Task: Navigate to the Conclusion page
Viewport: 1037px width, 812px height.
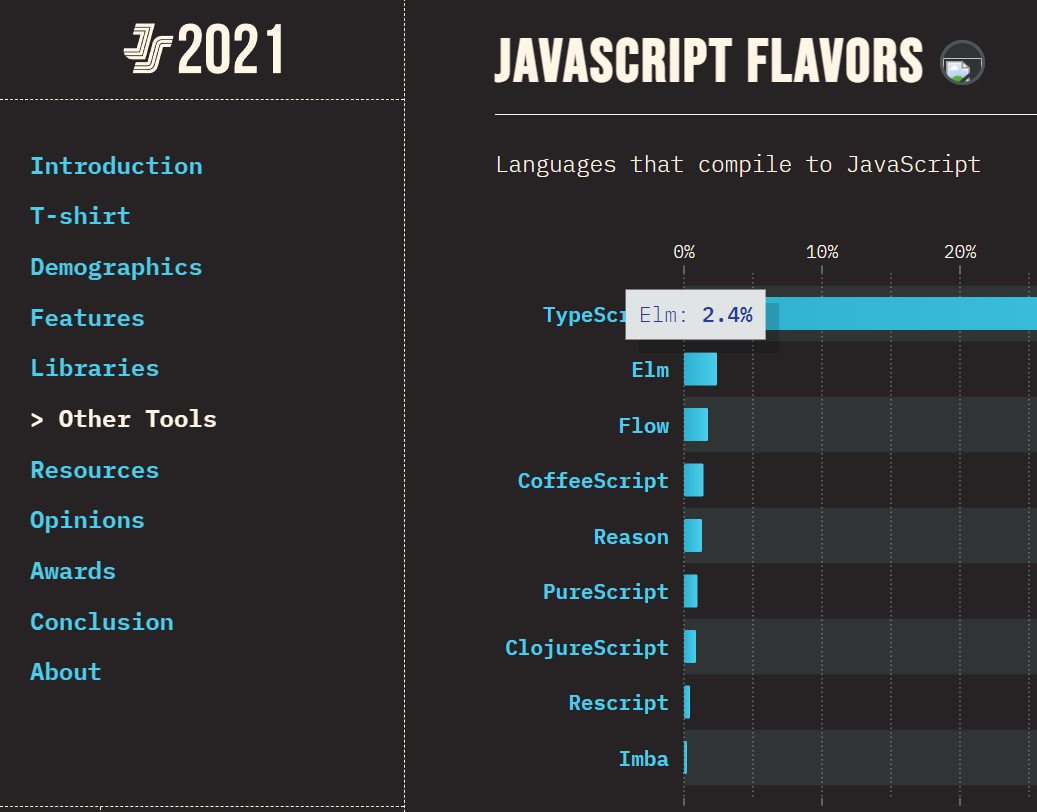Action: pos(102,622)
